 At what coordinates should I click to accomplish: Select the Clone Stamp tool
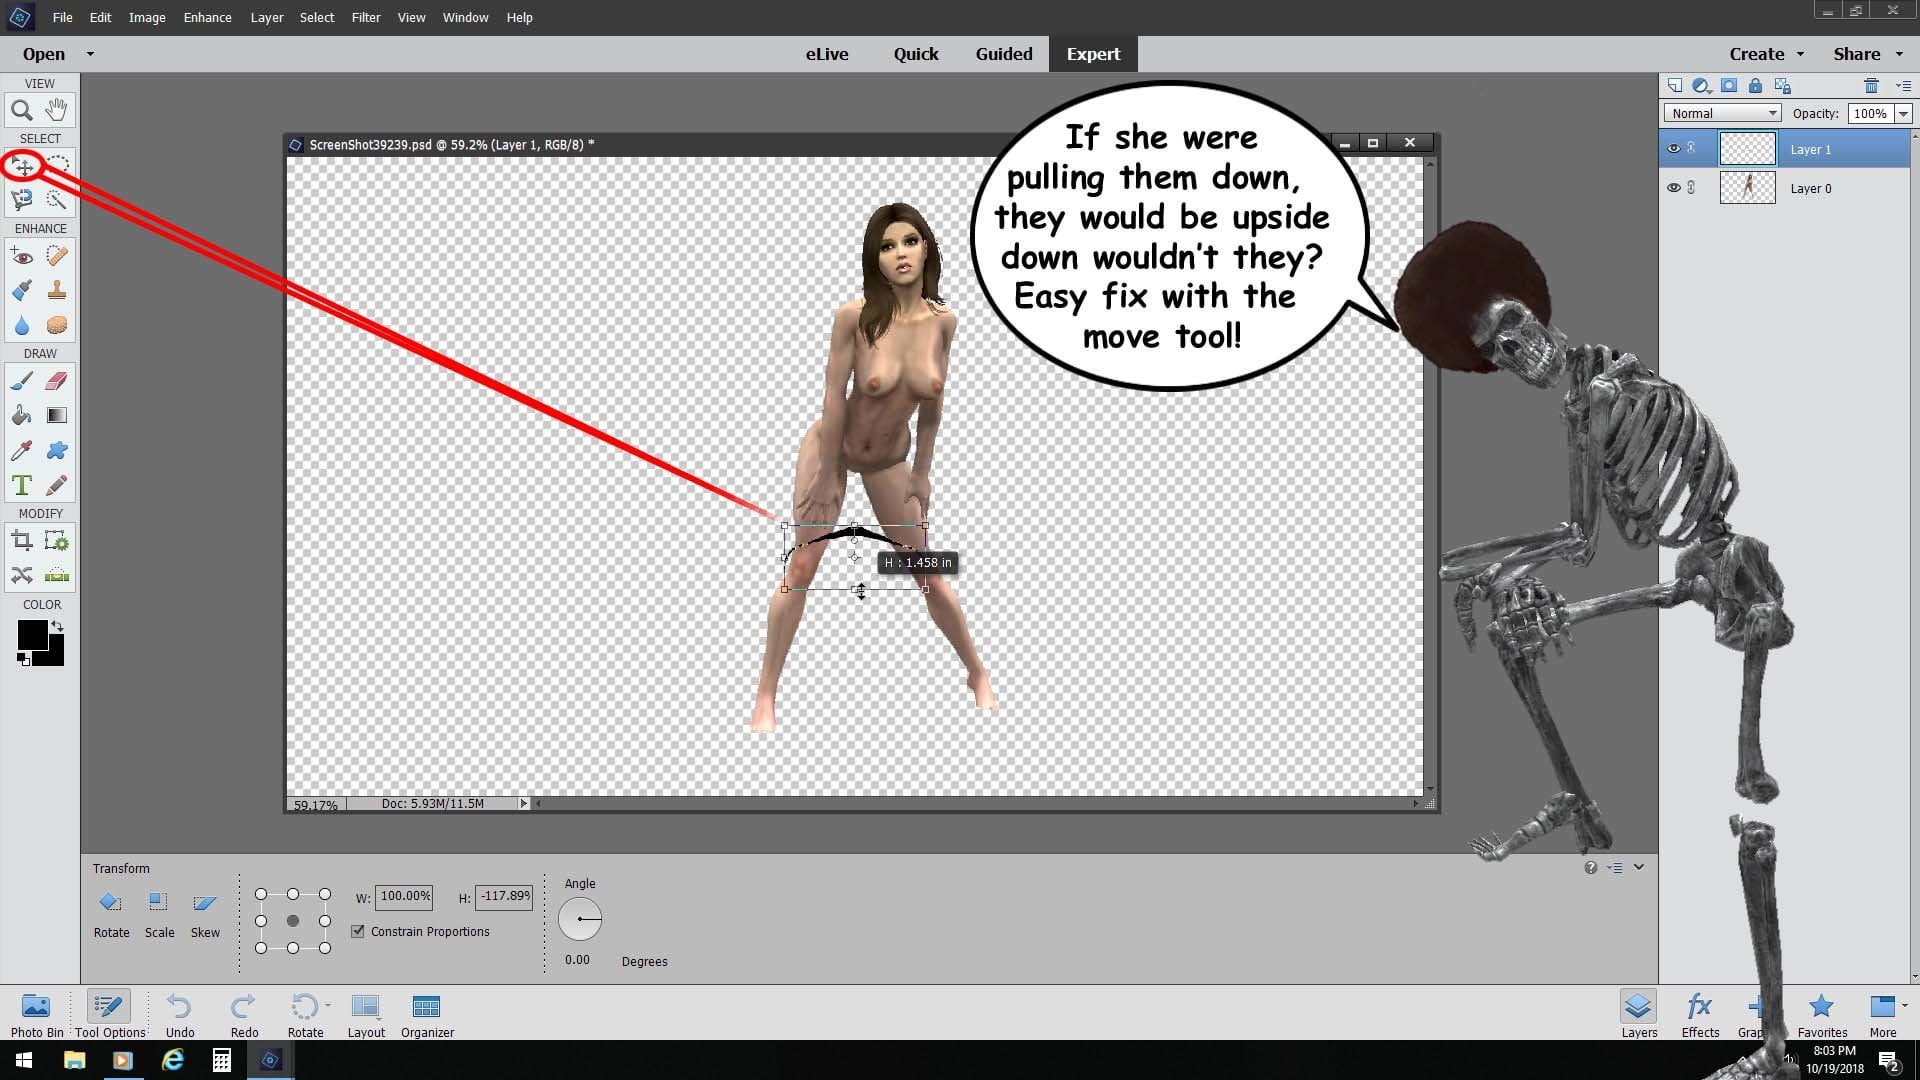pyautogui.click(x=57, y=290)
